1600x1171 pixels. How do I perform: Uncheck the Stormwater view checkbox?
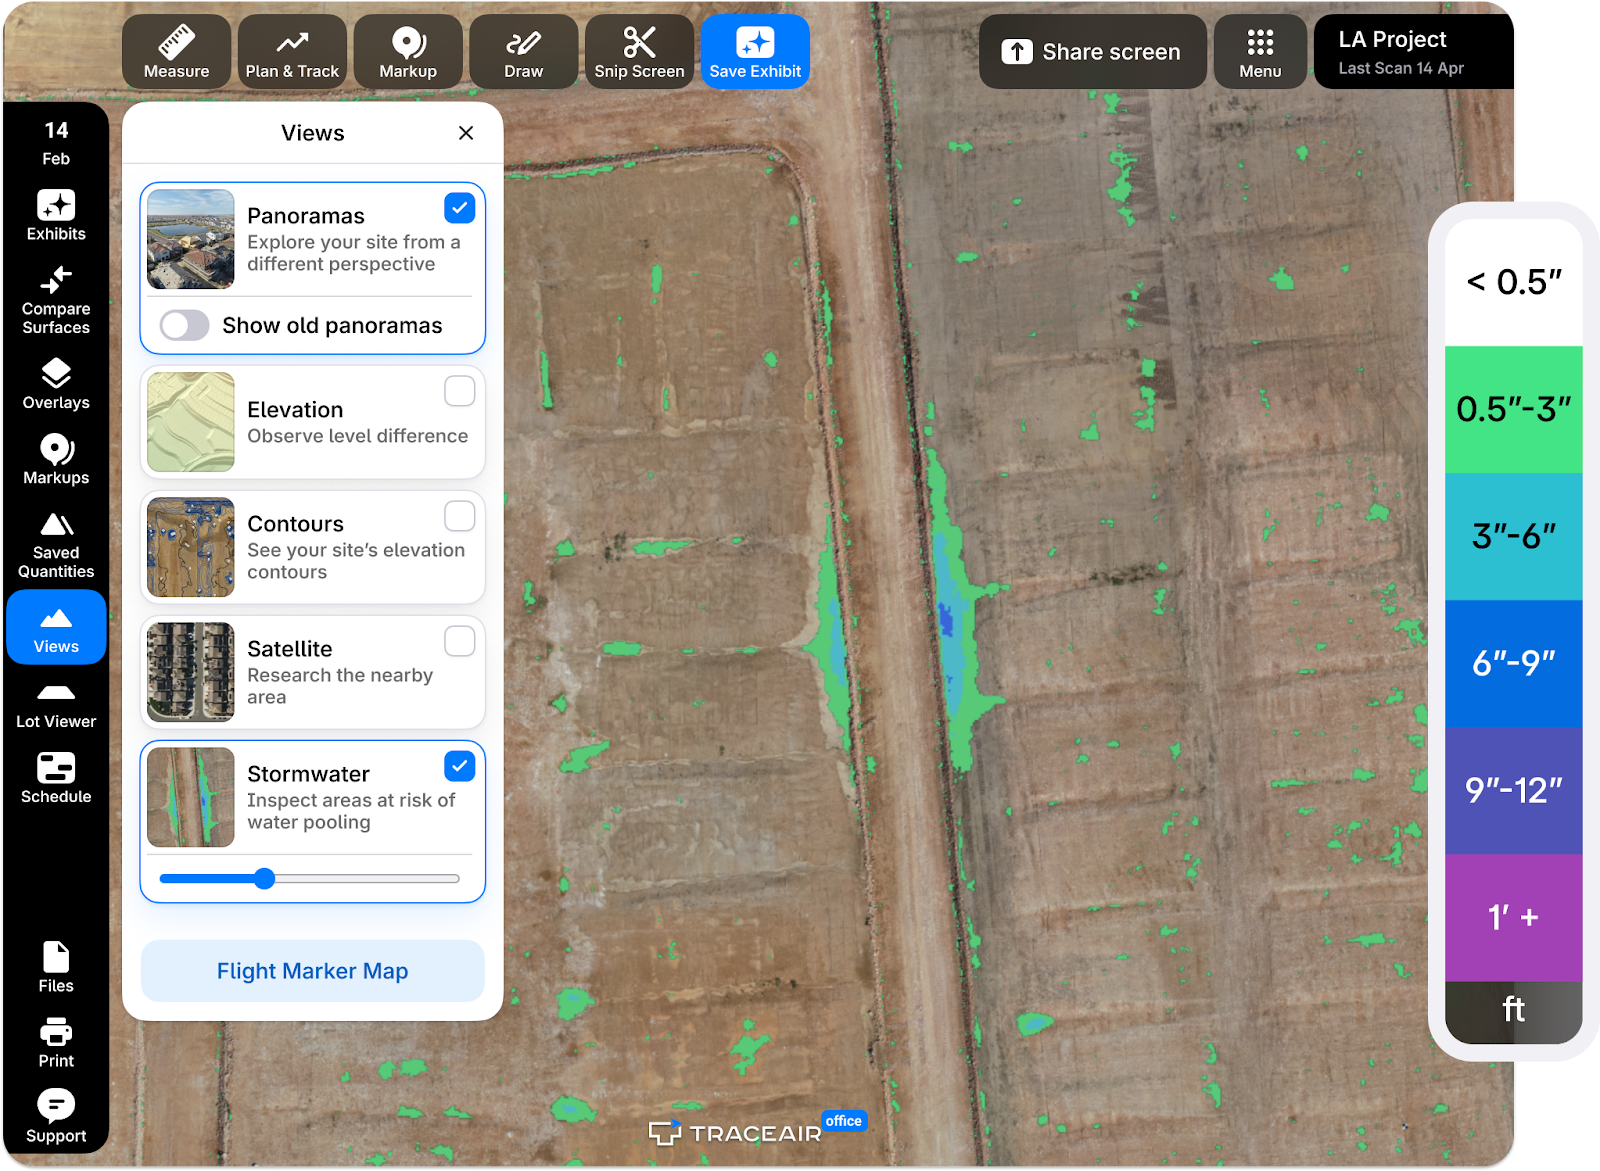point(459,766)
